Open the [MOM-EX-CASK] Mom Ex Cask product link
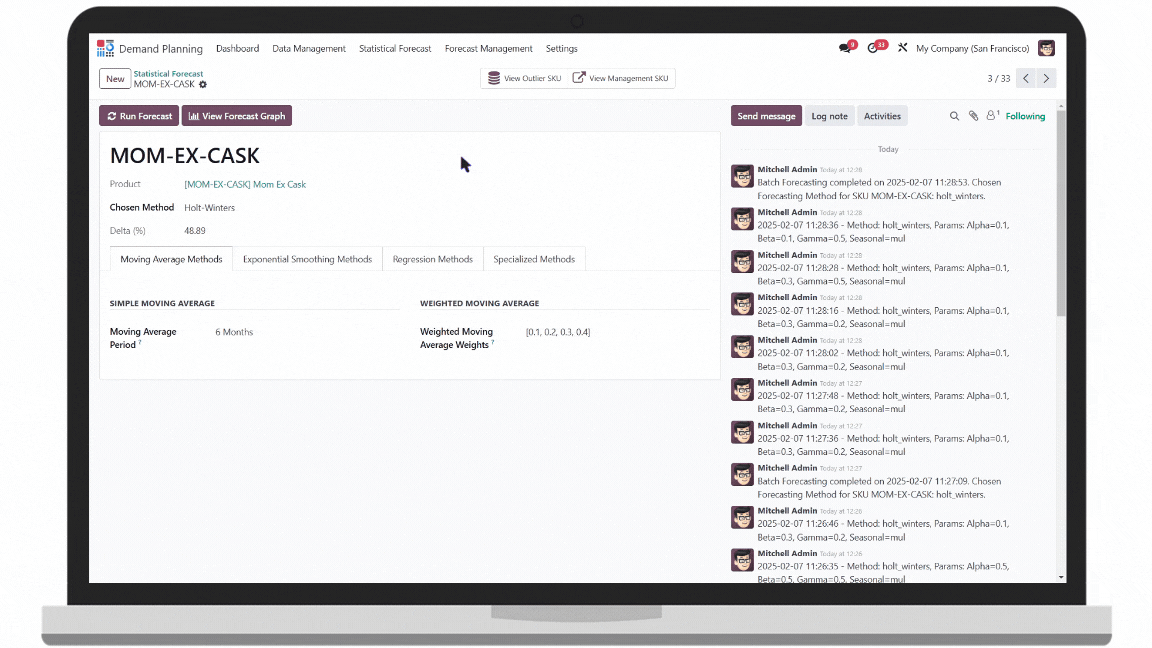This screenshot has width=1152, height=648. [245, 184]
